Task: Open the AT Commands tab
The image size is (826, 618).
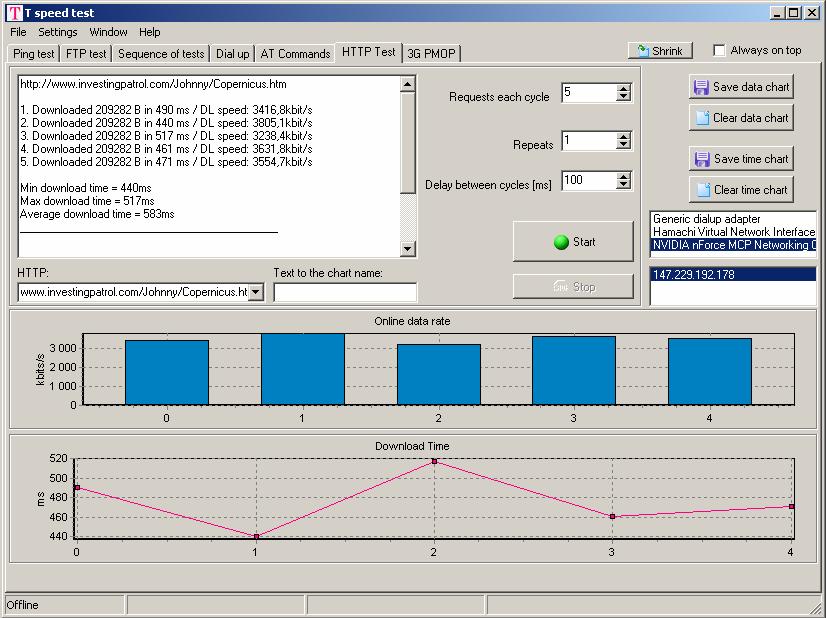Action: point(295,54)
